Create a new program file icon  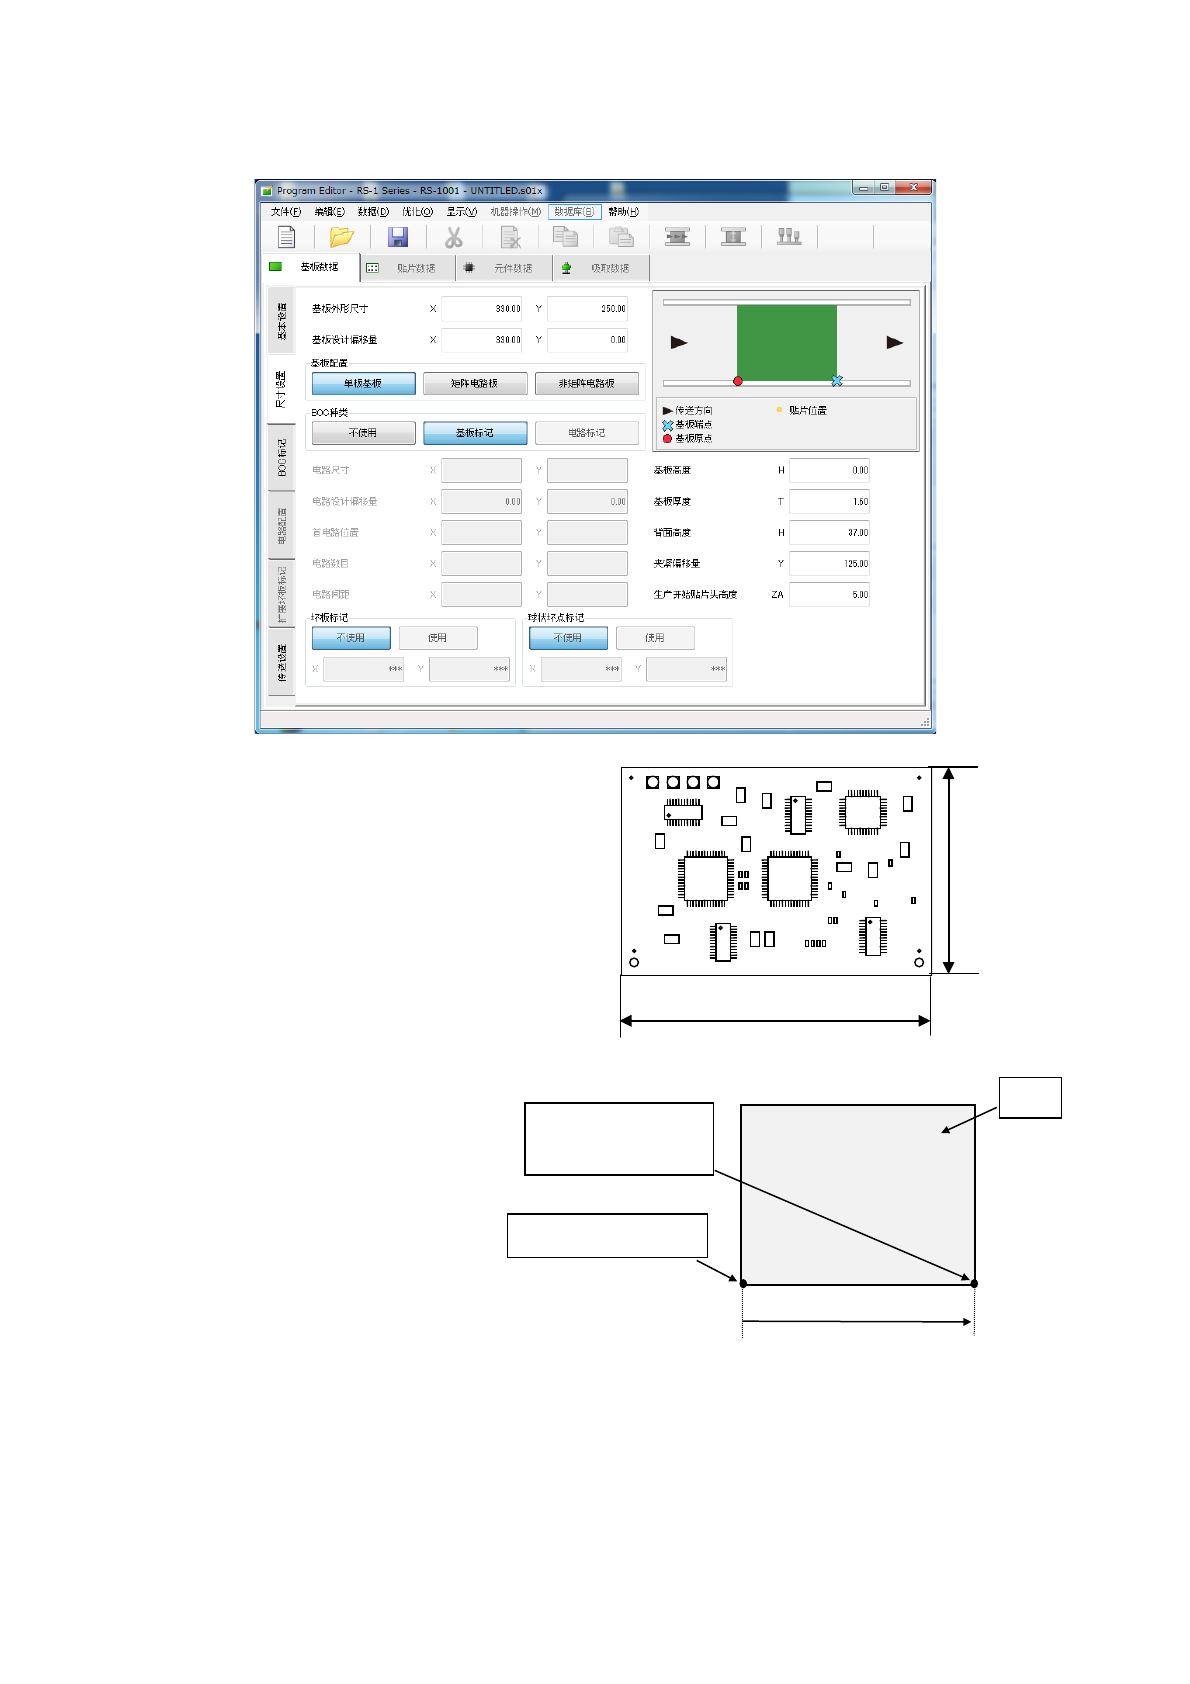pyautogui.click(x=286, y=237)
